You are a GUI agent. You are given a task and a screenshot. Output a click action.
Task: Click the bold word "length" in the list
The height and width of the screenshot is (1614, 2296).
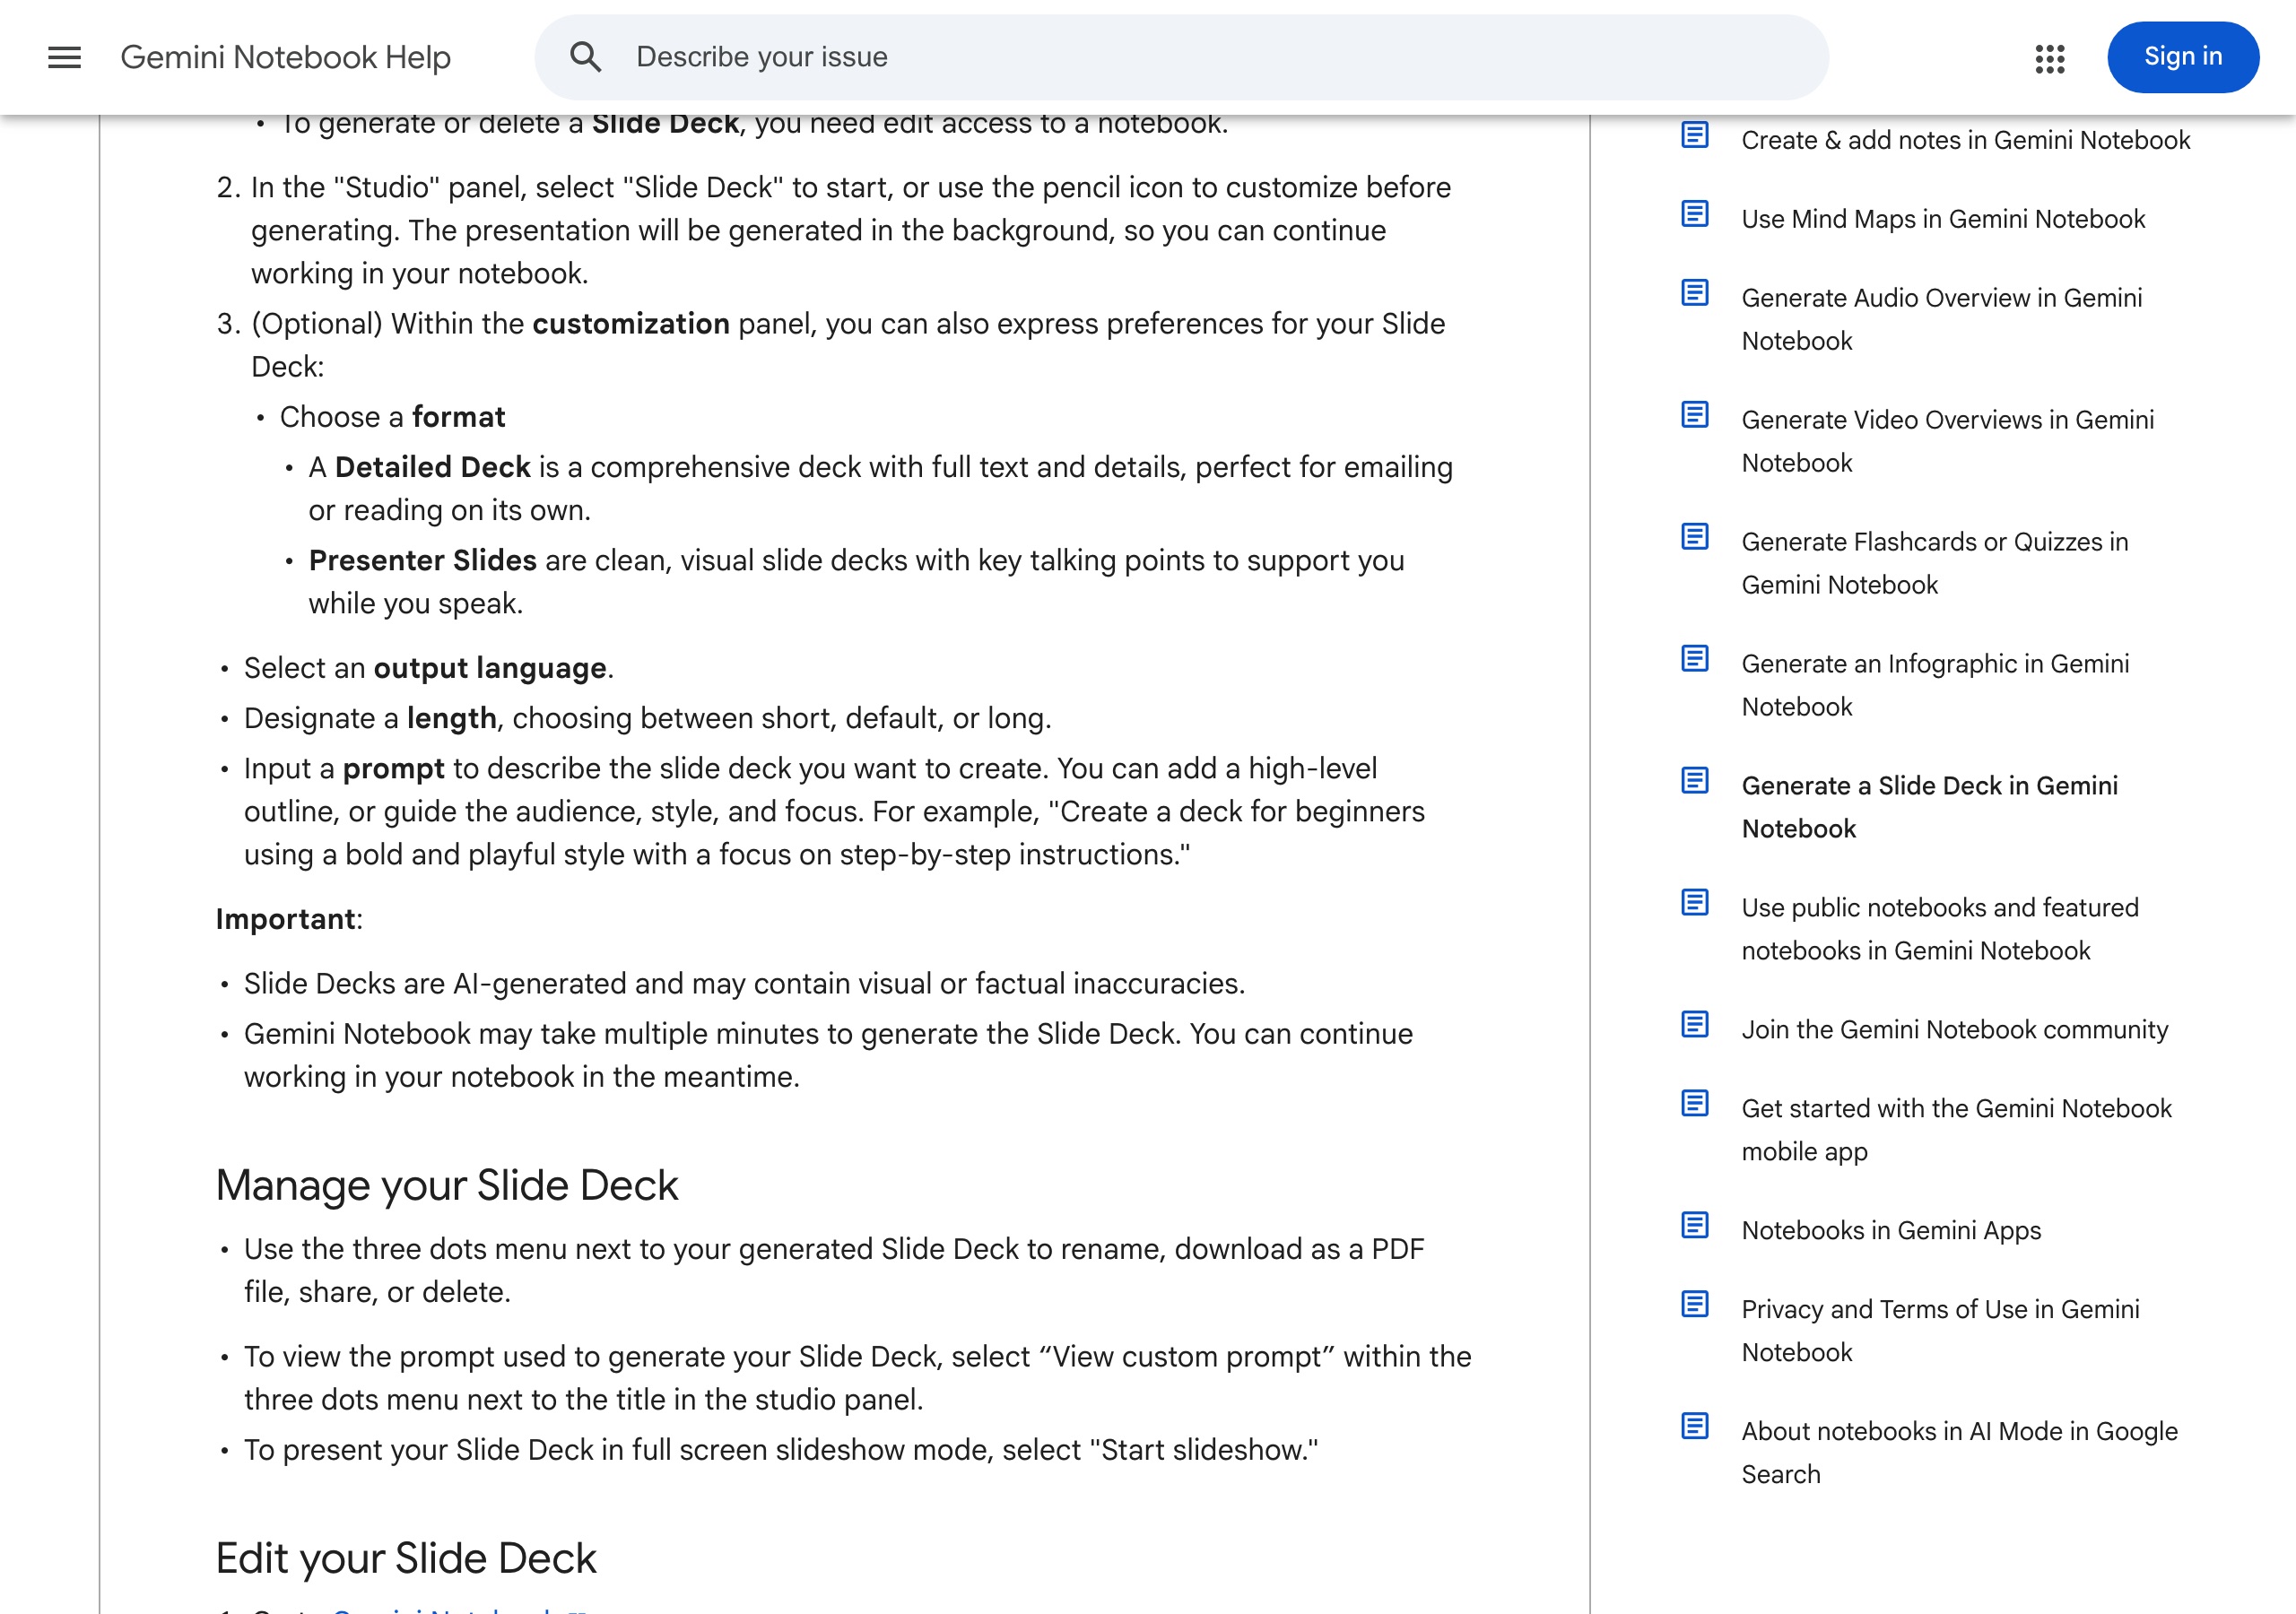point(452,719)
